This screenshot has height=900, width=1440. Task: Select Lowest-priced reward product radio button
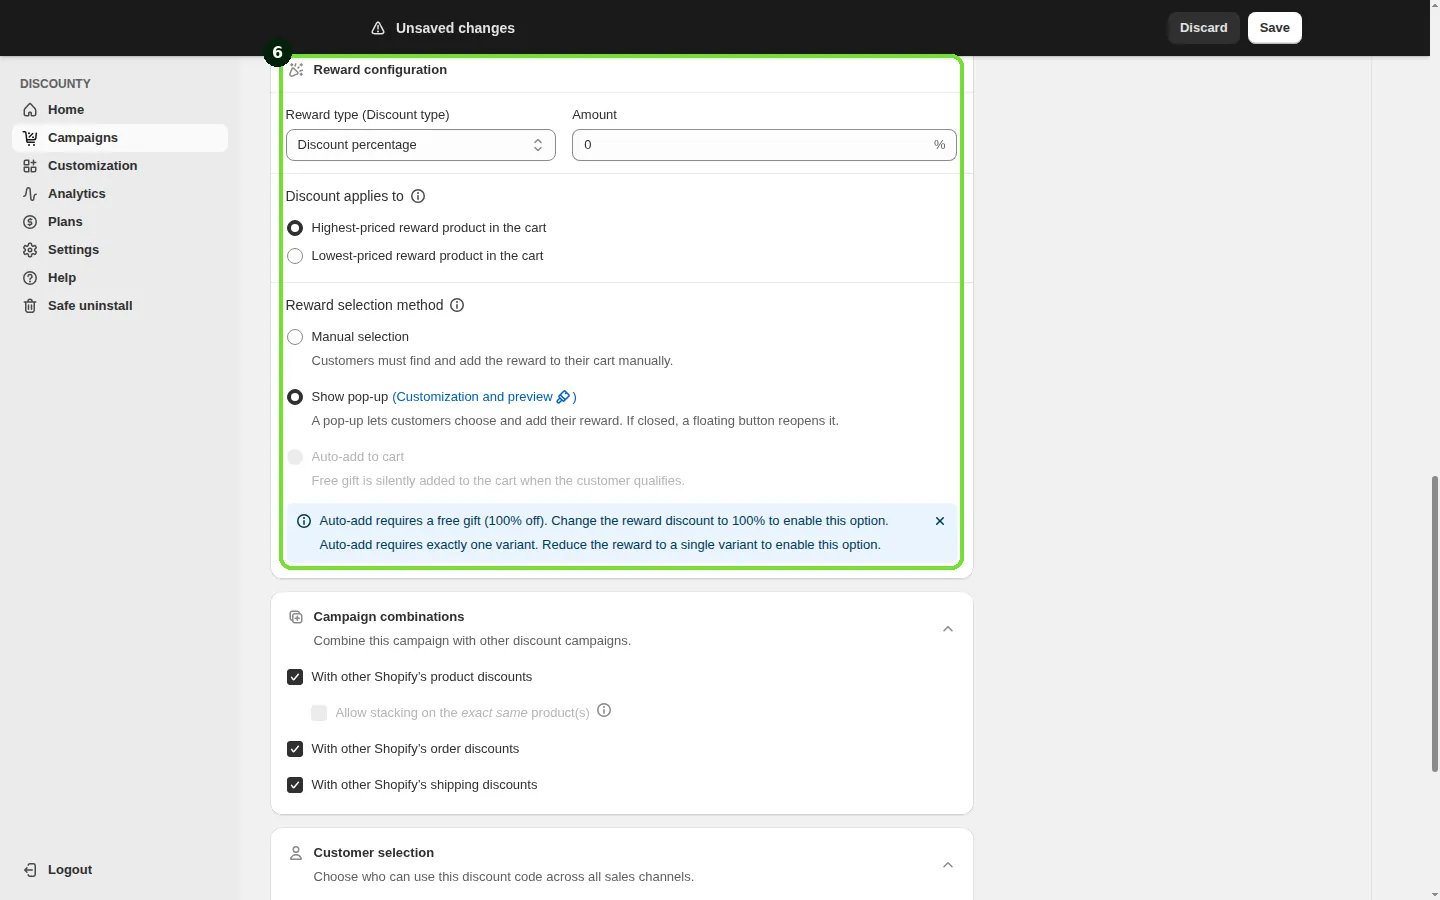pos(295,256)
